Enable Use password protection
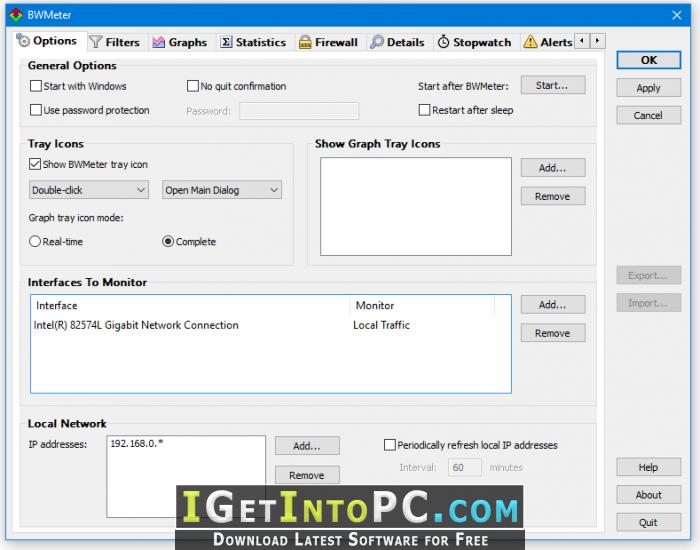 pyautogui.click(x=36, y=110)
